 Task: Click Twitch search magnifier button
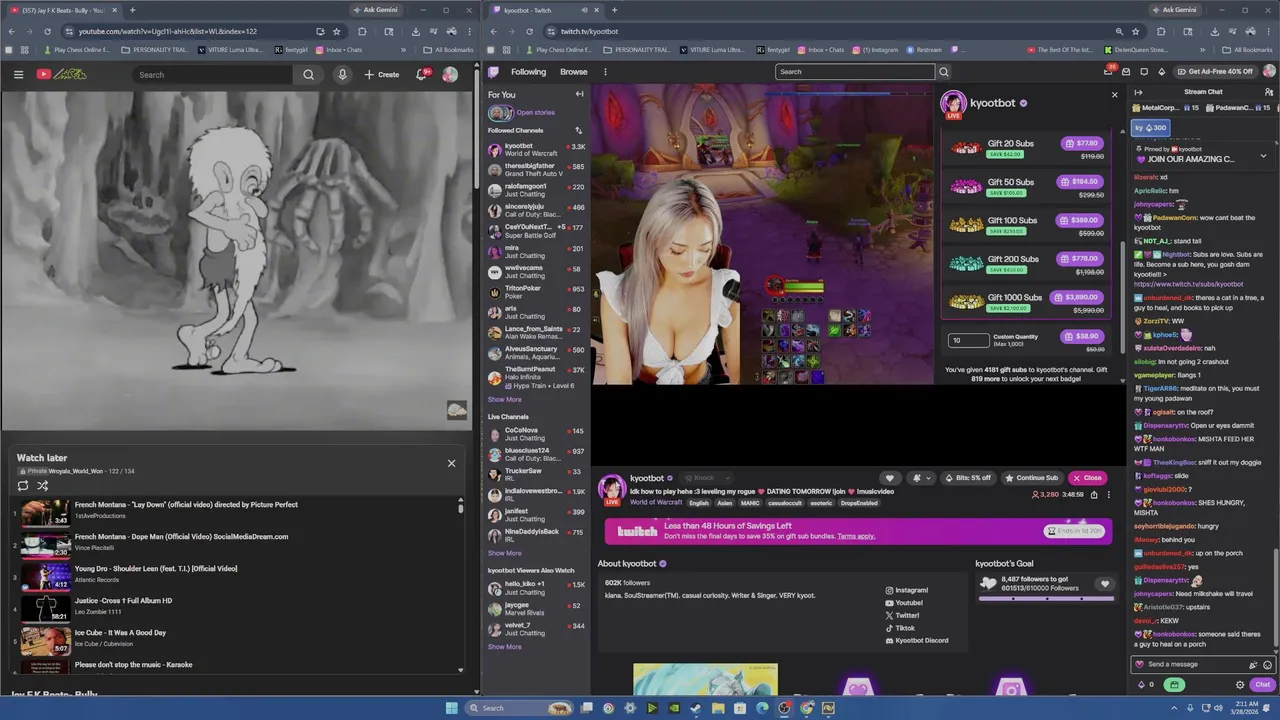click(943, 72)
